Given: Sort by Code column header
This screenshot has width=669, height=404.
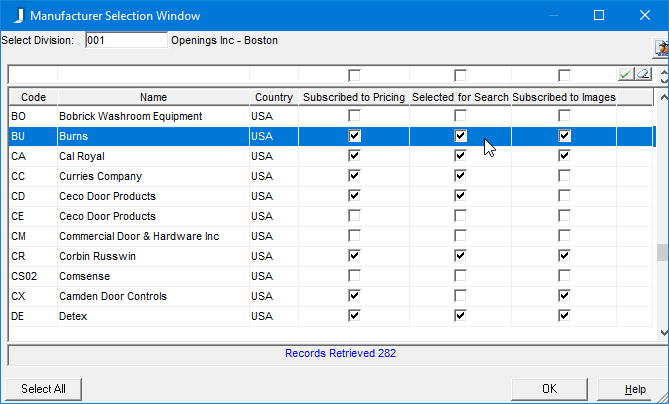Looking at the screenshot, I should pyautogui.click(x=33, y=97).
